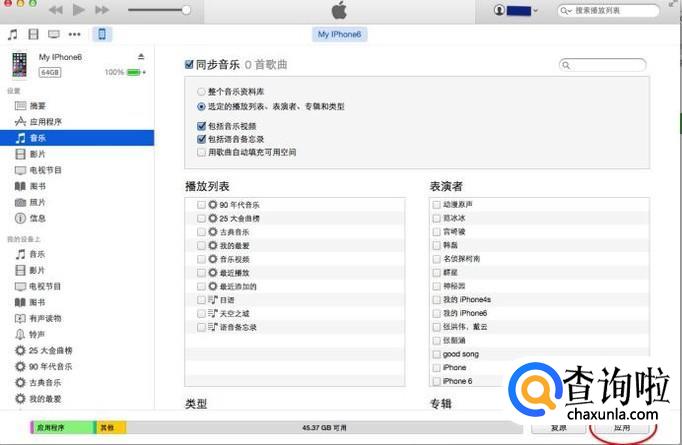This screenshot has width=682, height=445.
Task: Open the Music library icon in the toolbar
Action: [x=13, y=34]
